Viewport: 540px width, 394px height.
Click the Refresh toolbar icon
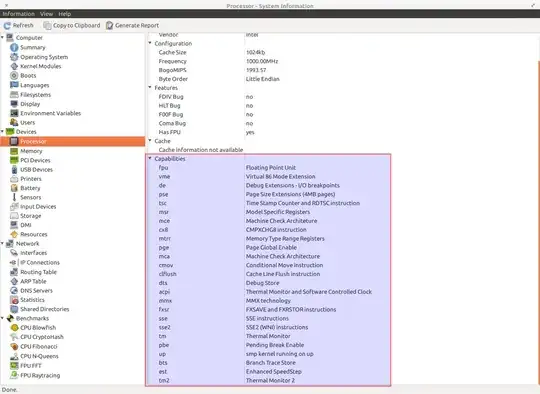coord(7,25)
